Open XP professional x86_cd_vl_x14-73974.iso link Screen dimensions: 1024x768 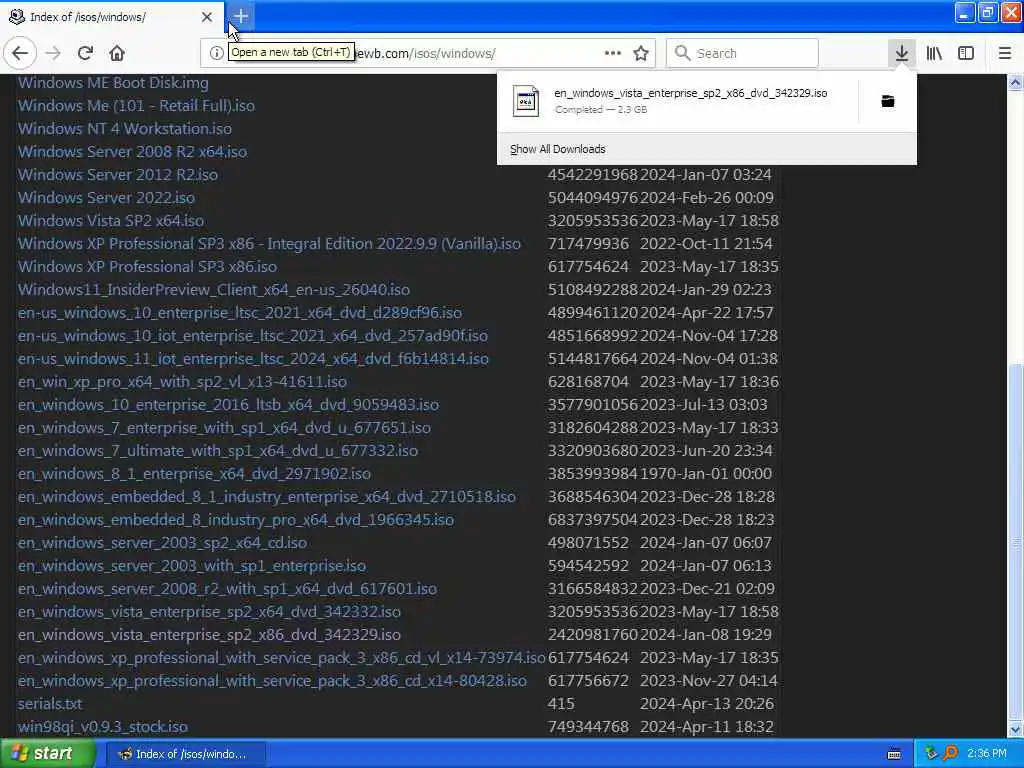click(x=281, y=658)
